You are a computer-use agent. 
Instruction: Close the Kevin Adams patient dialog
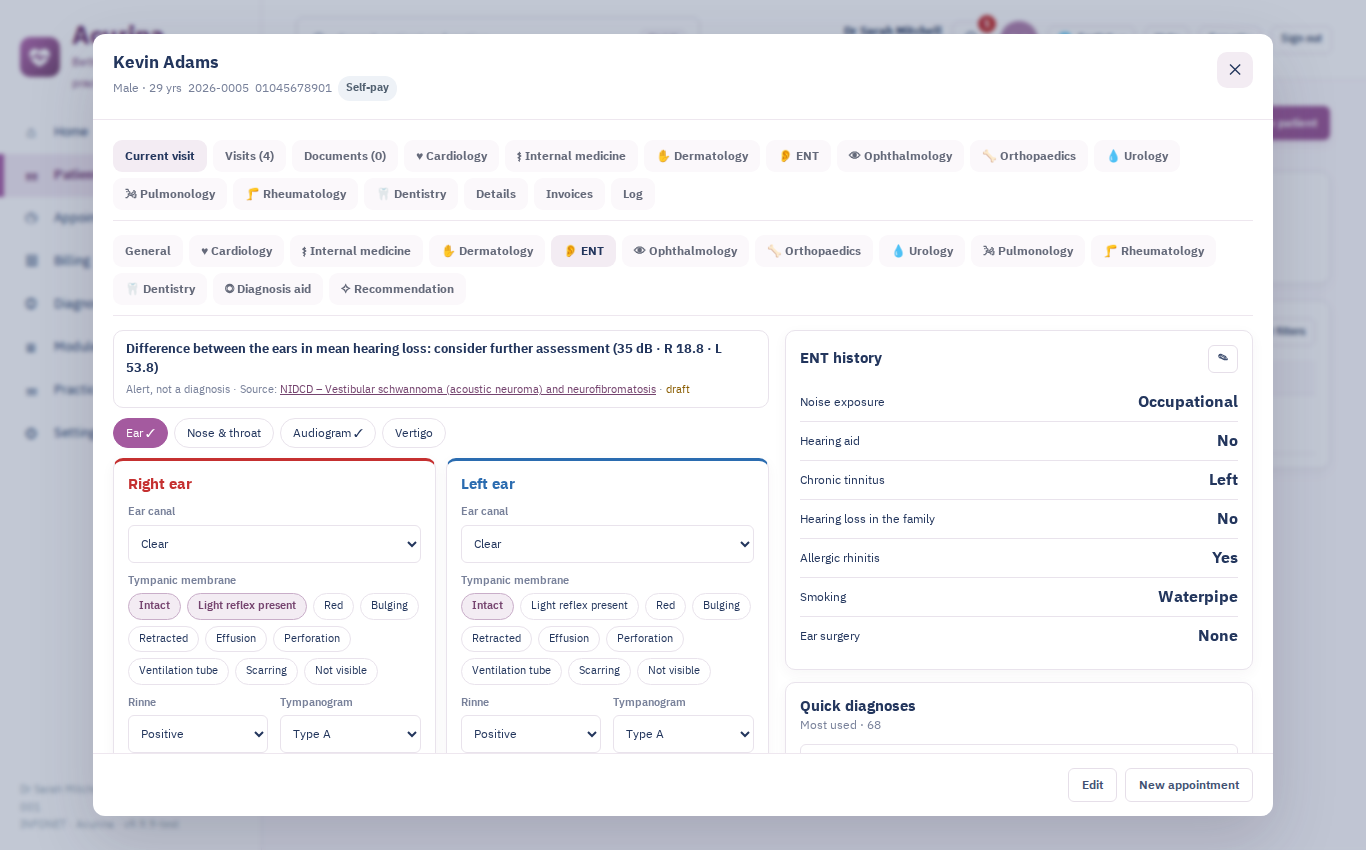click(x=1234, y=70)
